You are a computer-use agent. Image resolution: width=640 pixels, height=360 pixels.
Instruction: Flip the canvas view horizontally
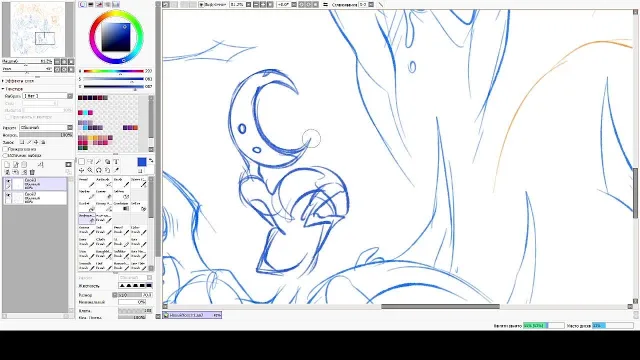coord(325,4)
